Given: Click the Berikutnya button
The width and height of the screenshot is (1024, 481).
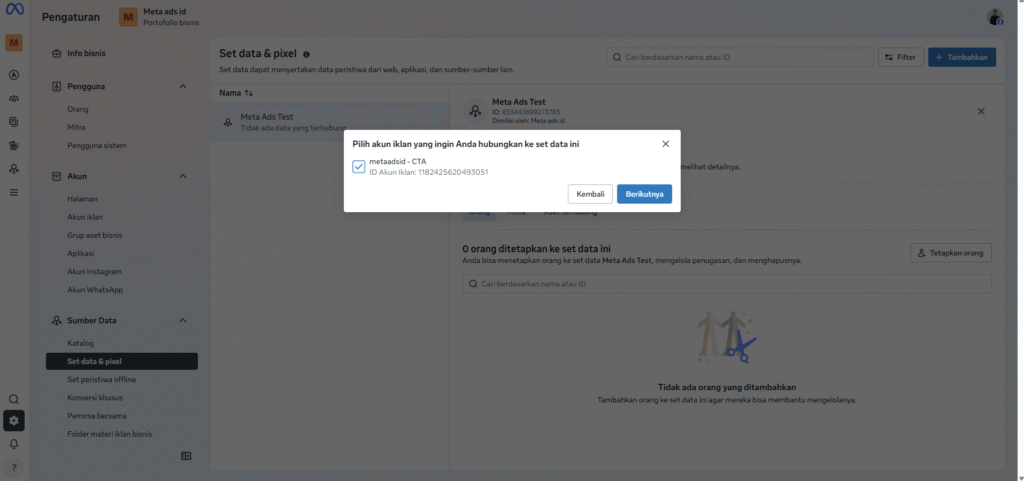Looking at the screenshot, I should click(x=644, y=194).
